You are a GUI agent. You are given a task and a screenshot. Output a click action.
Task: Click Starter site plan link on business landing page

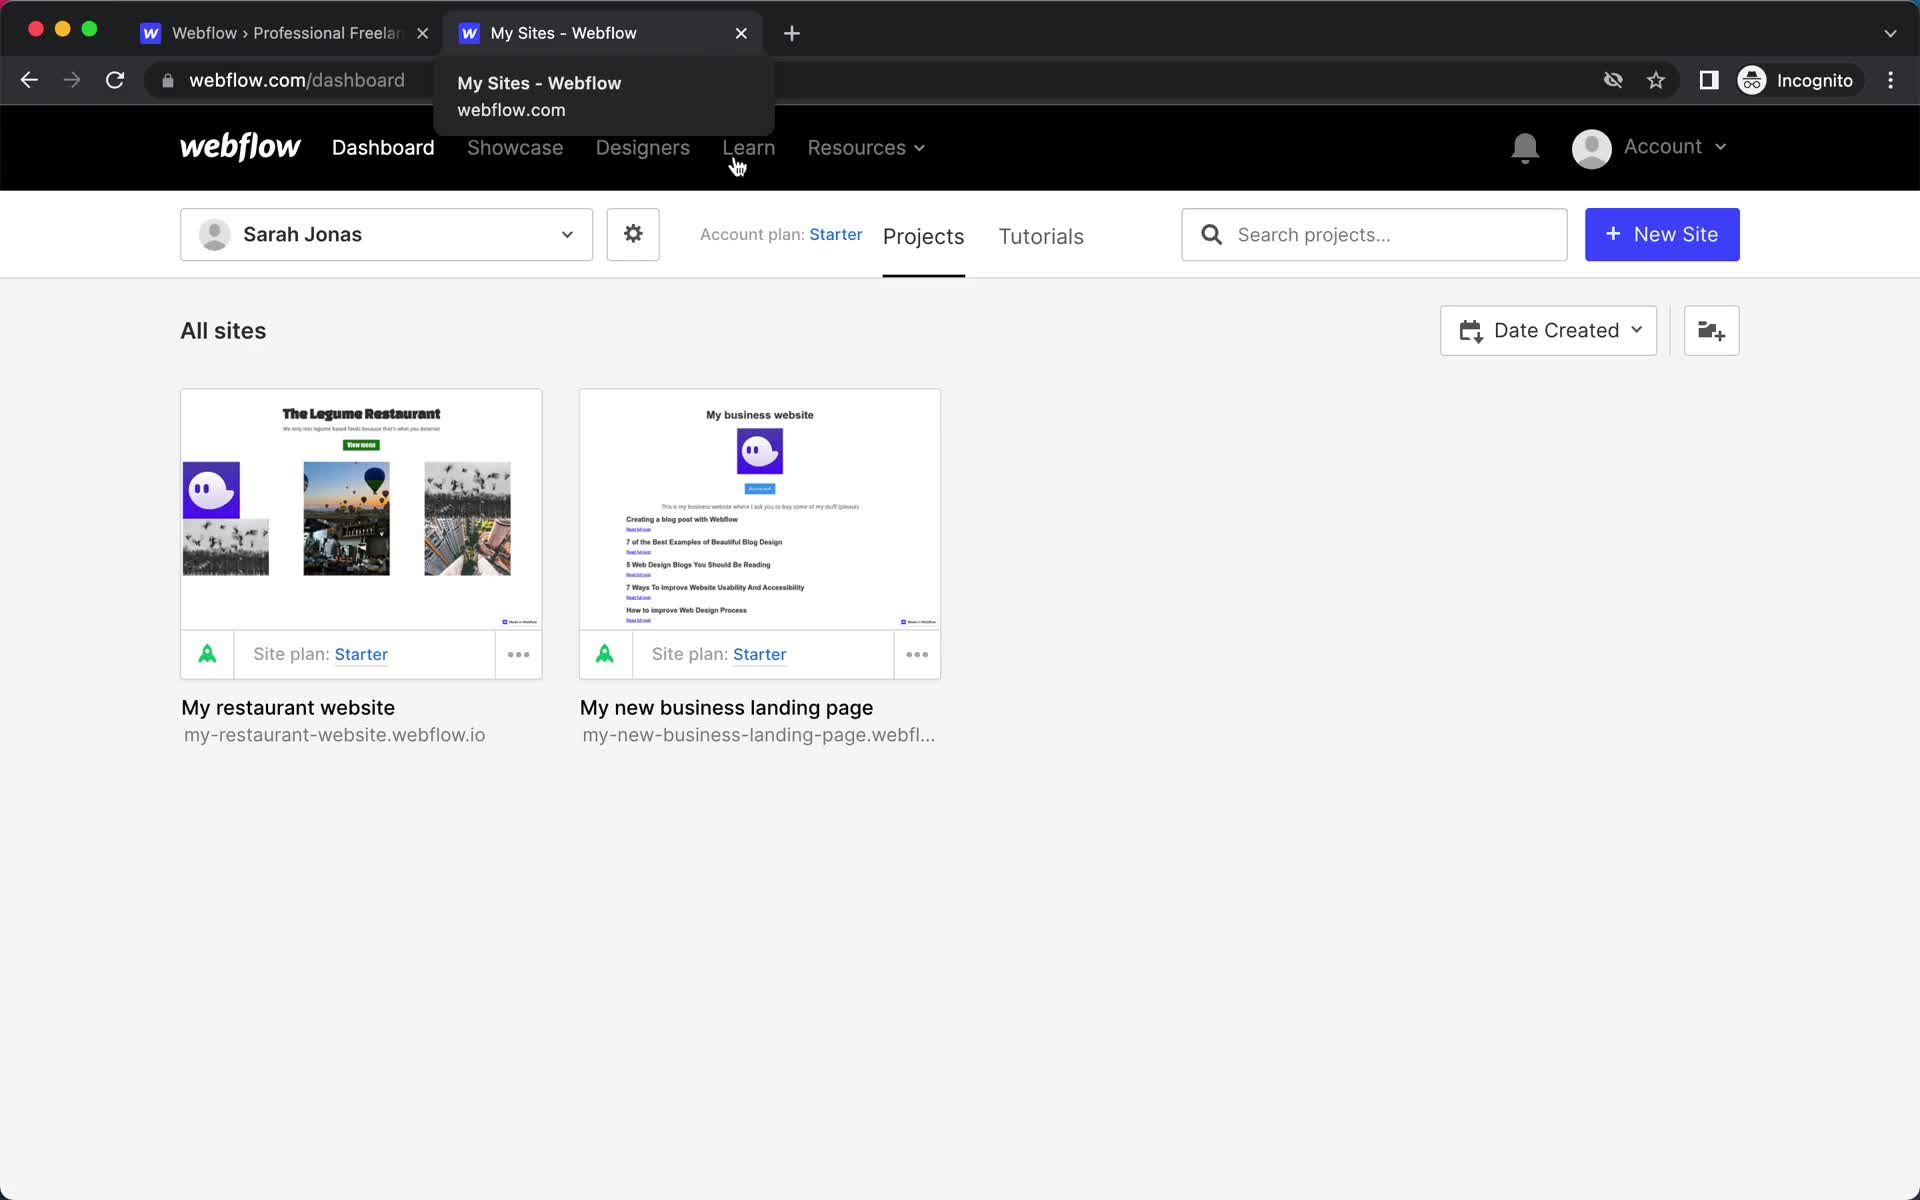tap(759, 654)
